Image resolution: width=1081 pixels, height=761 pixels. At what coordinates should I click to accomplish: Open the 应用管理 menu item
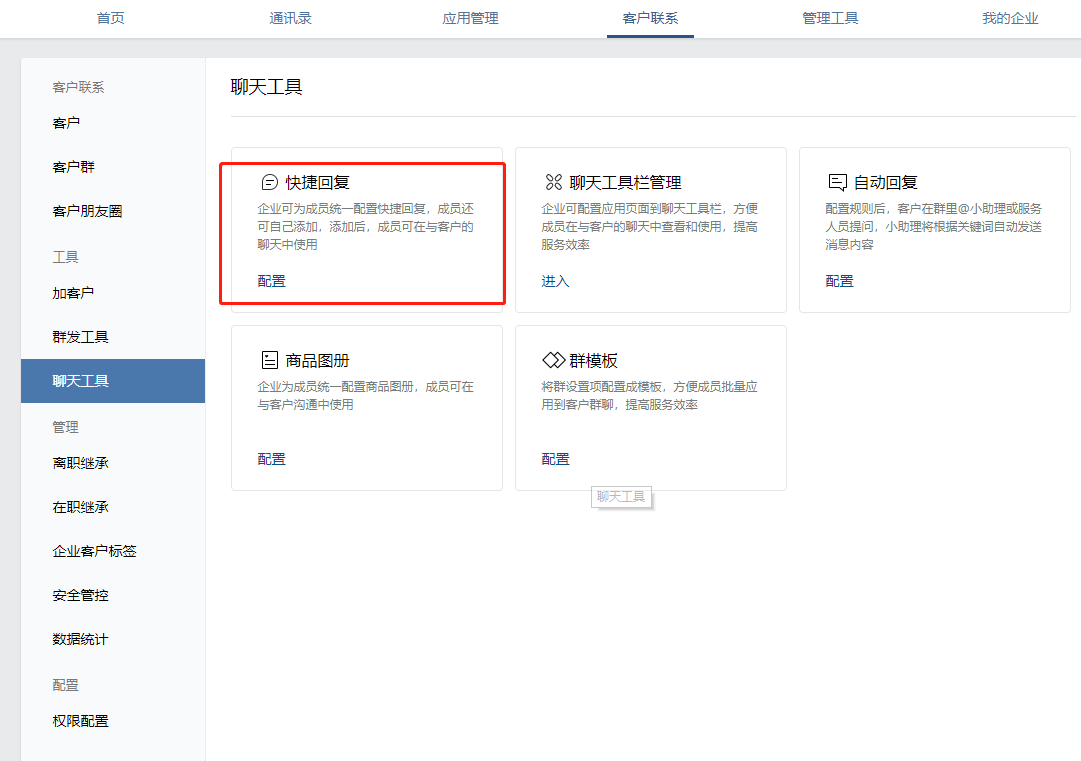(470, 17)
